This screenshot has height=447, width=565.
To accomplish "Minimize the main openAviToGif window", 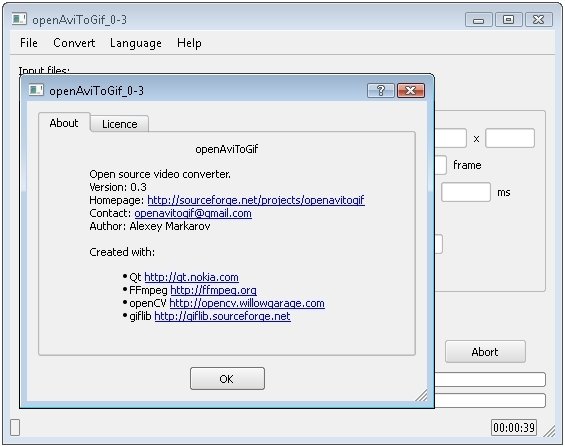I will click(x=479, y=19).
